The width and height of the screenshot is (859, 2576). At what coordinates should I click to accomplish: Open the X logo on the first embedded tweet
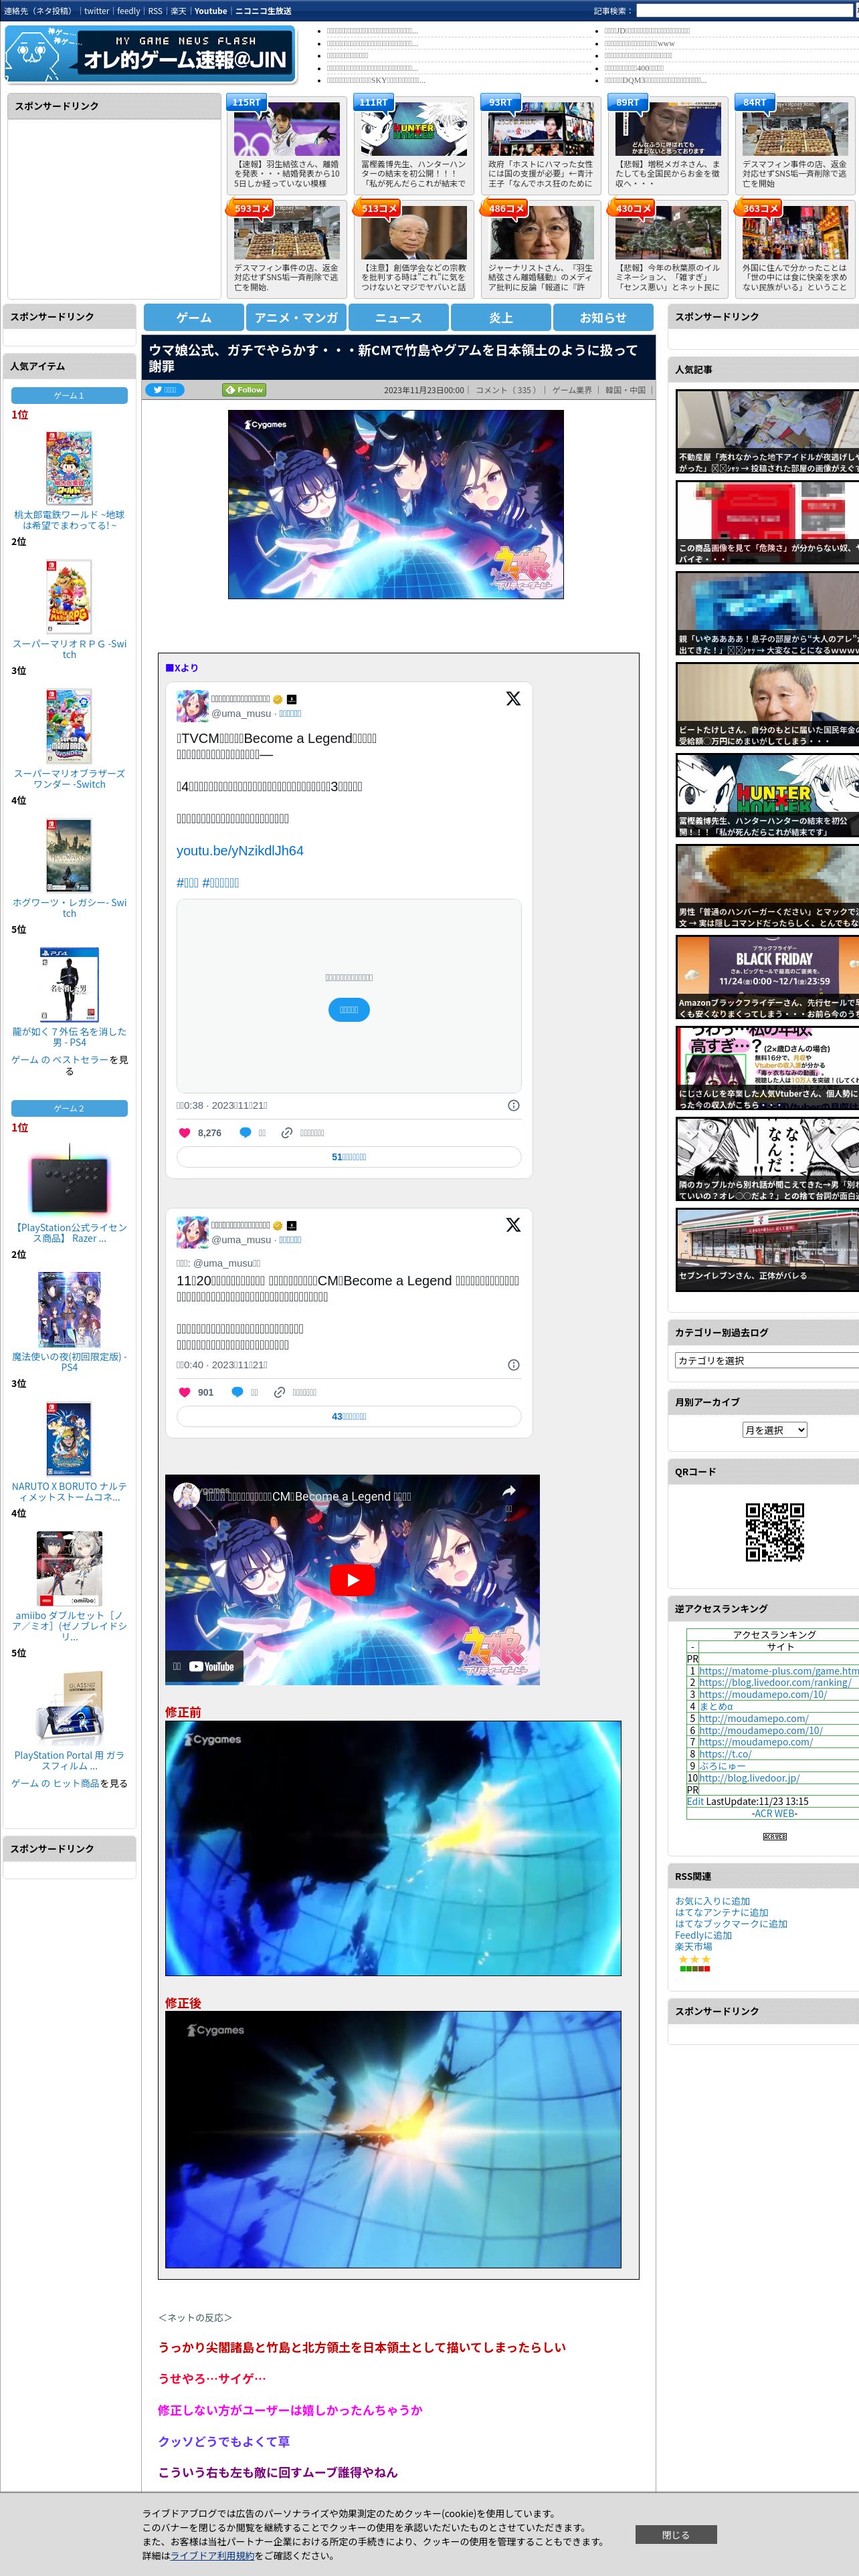click(513, 699)
